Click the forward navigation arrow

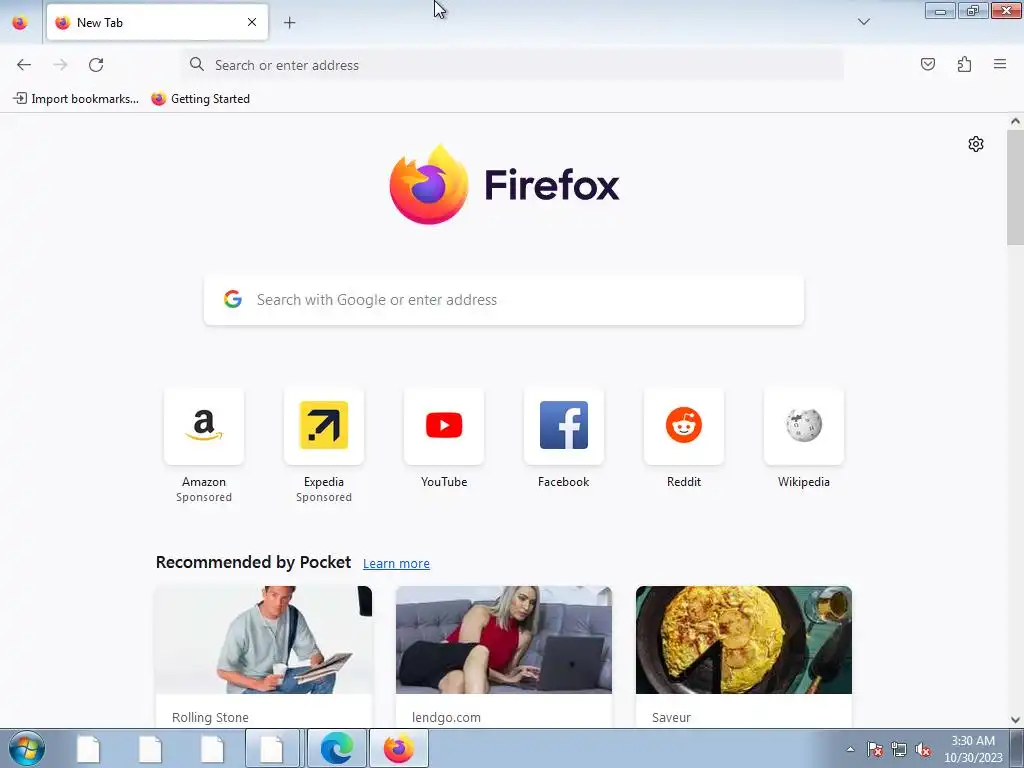click(x=60, y=65)
